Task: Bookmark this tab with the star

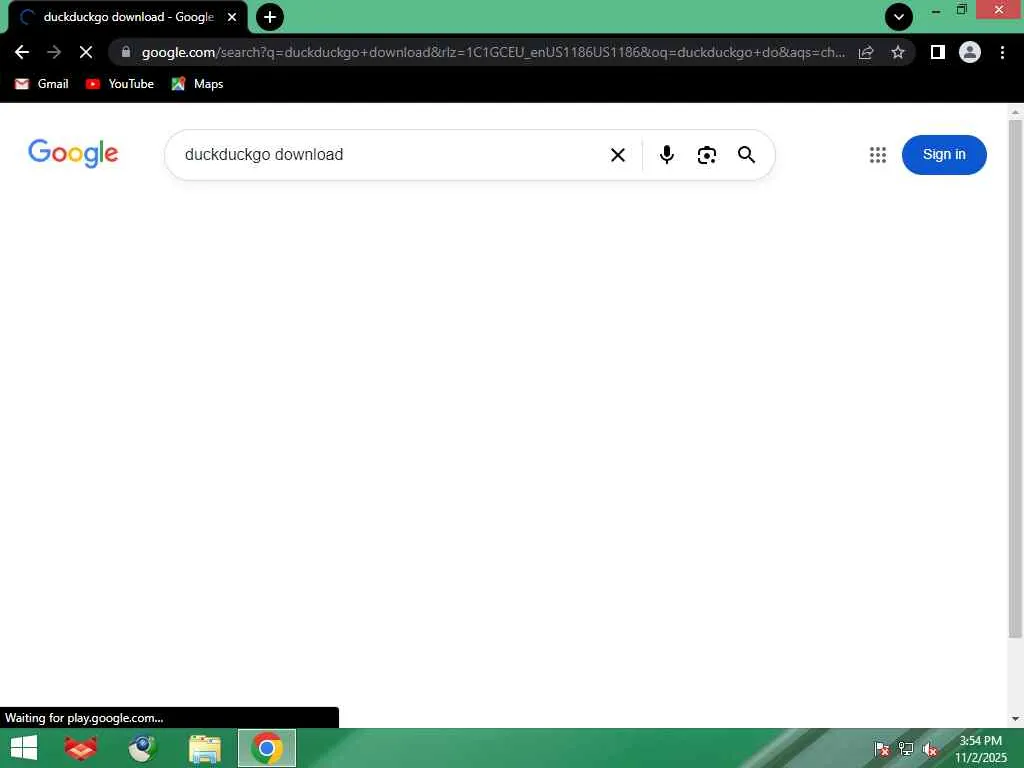Action: [x=898, y=52]
